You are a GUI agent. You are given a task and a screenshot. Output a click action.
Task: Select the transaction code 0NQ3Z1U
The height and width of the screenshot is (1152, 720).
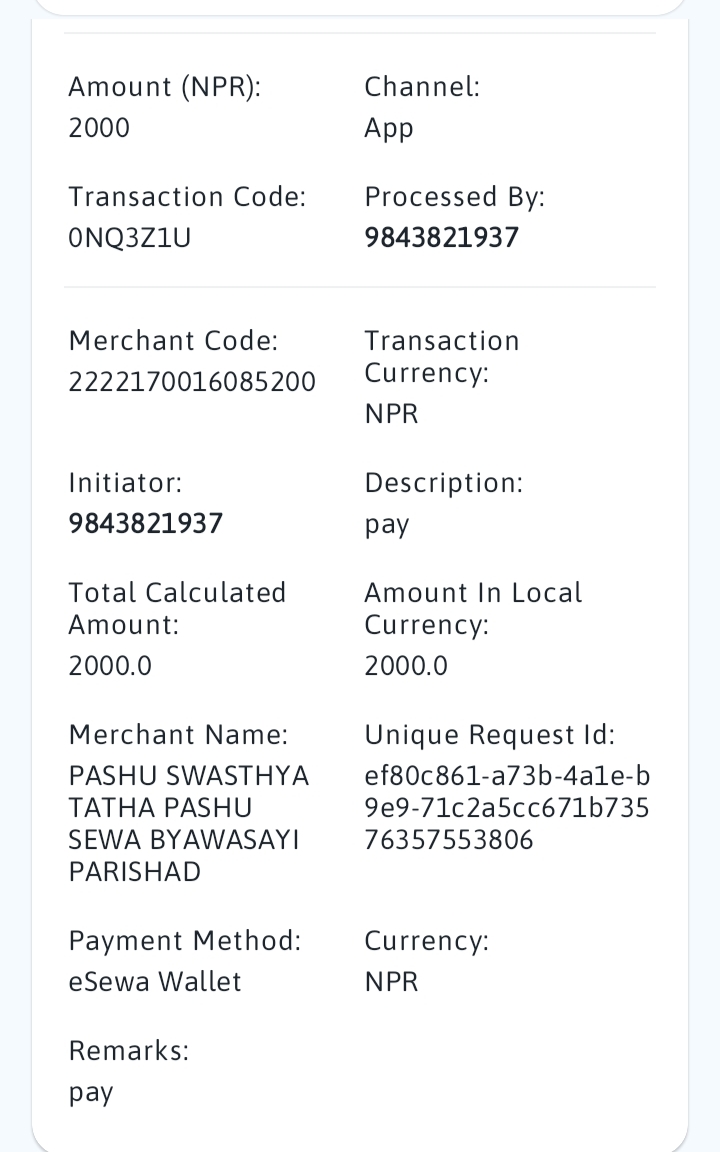129,238
